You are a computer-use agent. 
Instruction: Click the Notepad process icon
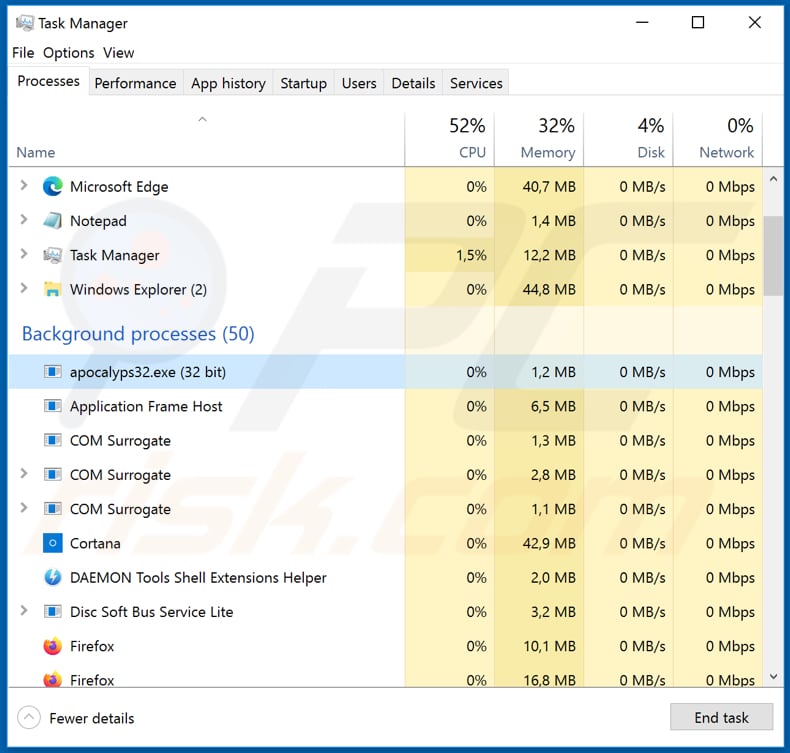click(52, 221)
